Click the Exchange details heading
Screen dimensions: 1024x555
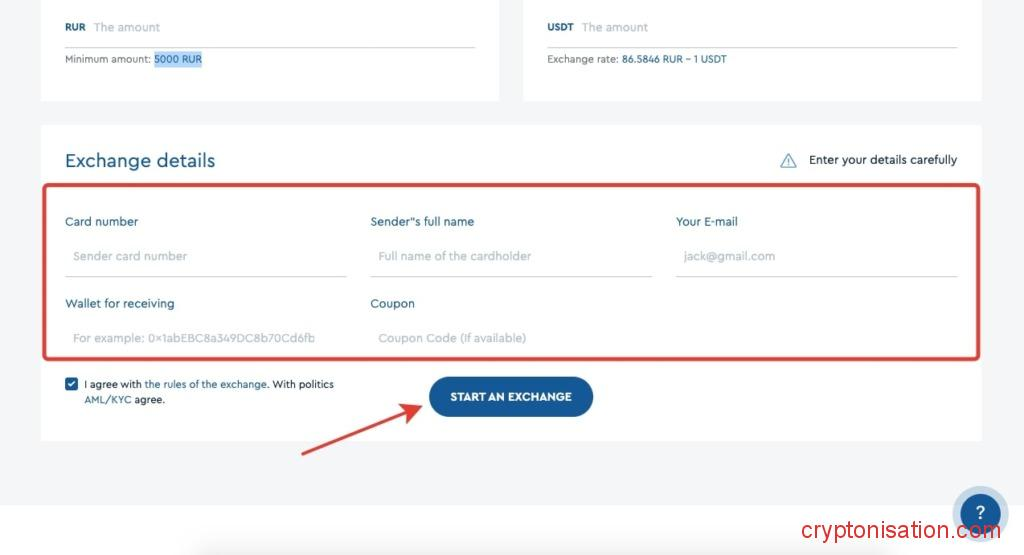(140, 161)
